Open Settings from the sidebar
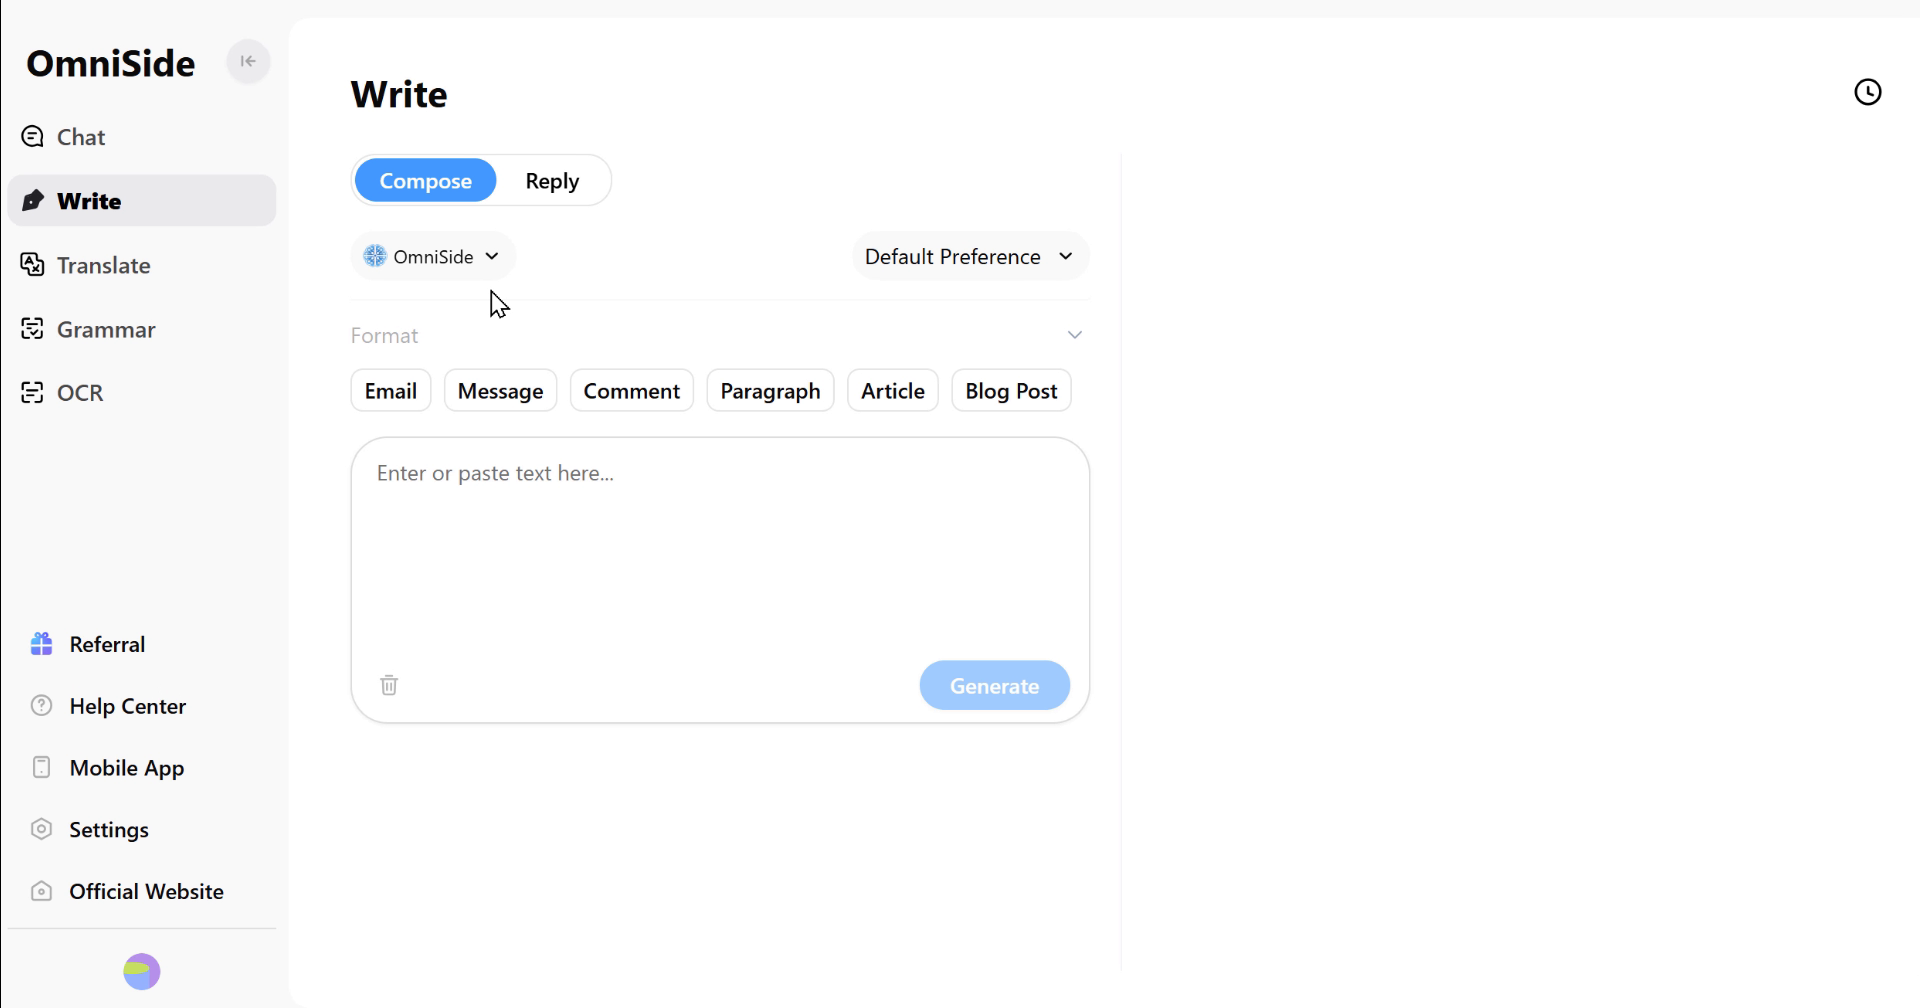This screenshot has height=1008, width=1920. (108, 830)
